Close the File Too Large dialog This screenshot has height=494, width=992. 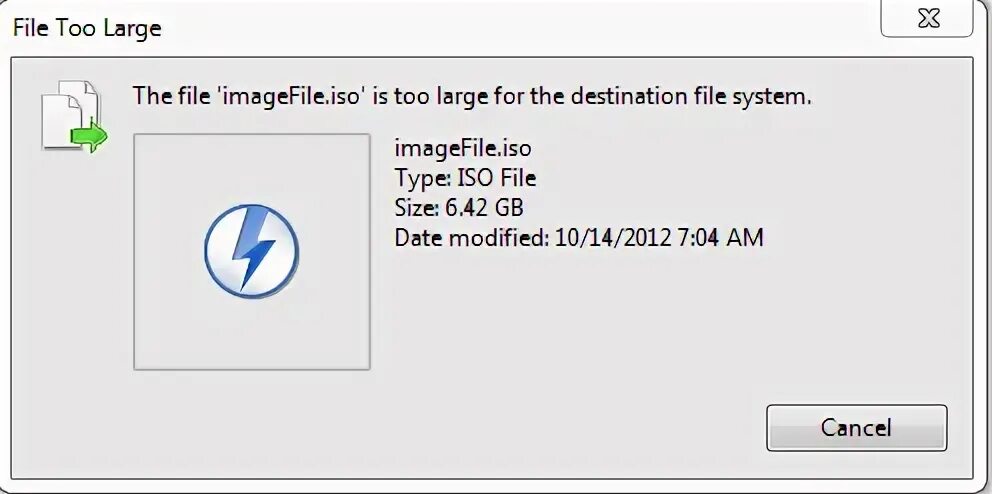tap(930, 18)
